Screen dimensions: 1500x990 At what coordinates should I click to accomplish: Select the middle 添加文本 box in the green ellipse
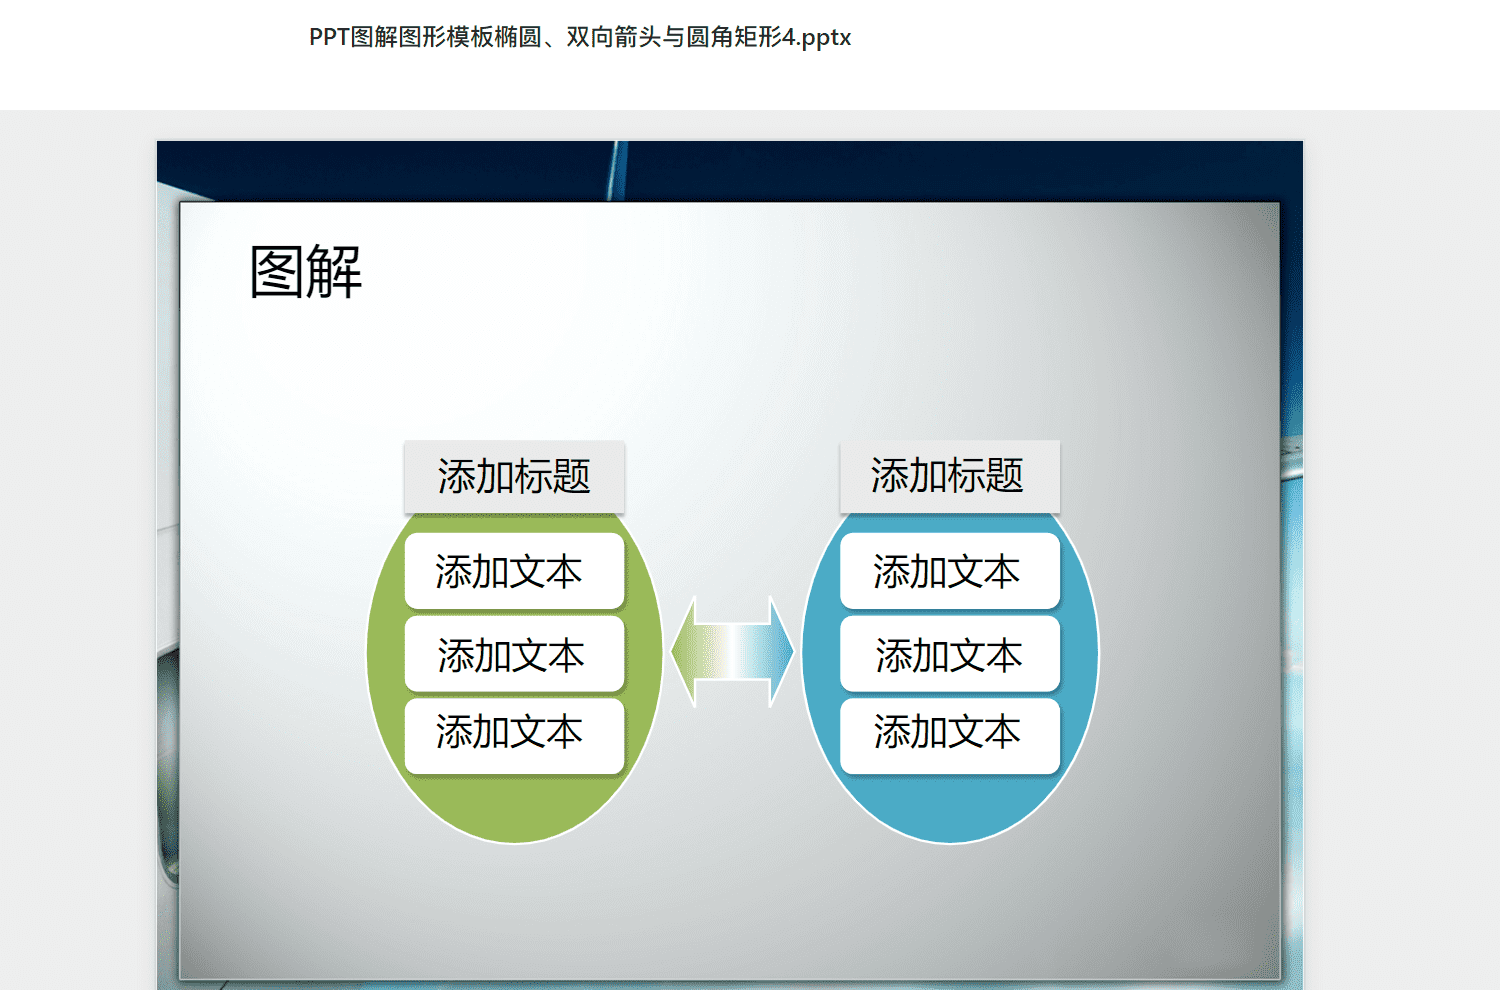(514, 654)
